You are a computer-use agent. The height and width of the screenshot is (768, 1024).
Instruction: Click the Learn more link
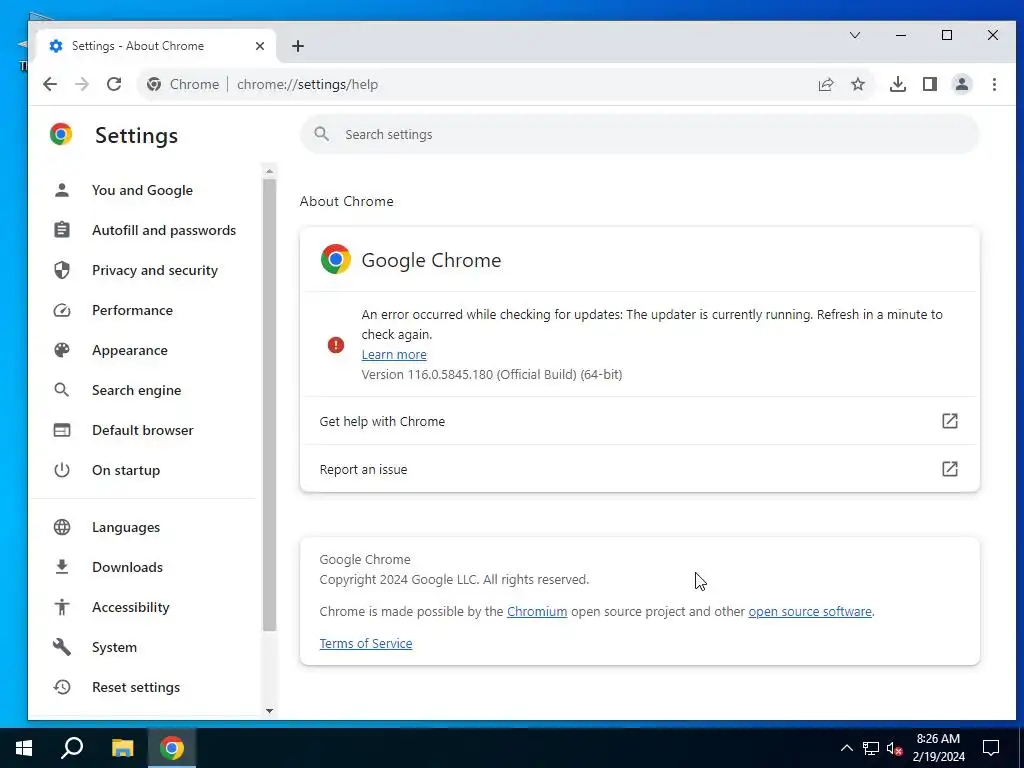click(x=394, y=355)
